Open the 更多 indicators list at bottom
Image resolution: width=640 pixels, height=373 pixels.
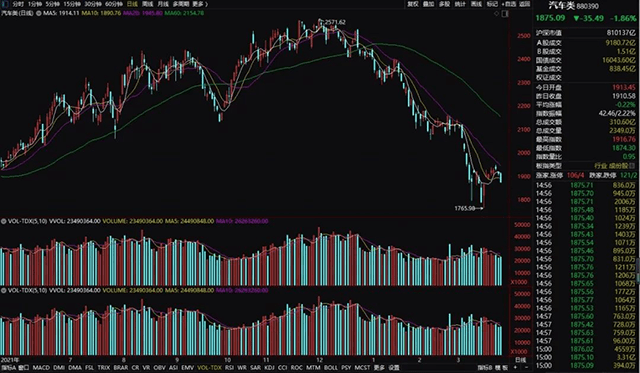click(379, 368)
